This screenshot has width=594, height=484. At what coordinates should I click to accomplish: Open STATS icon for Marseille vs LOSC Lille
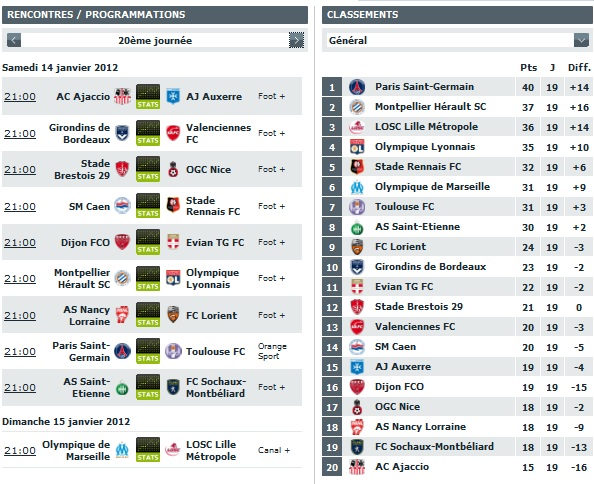point(148,450)
